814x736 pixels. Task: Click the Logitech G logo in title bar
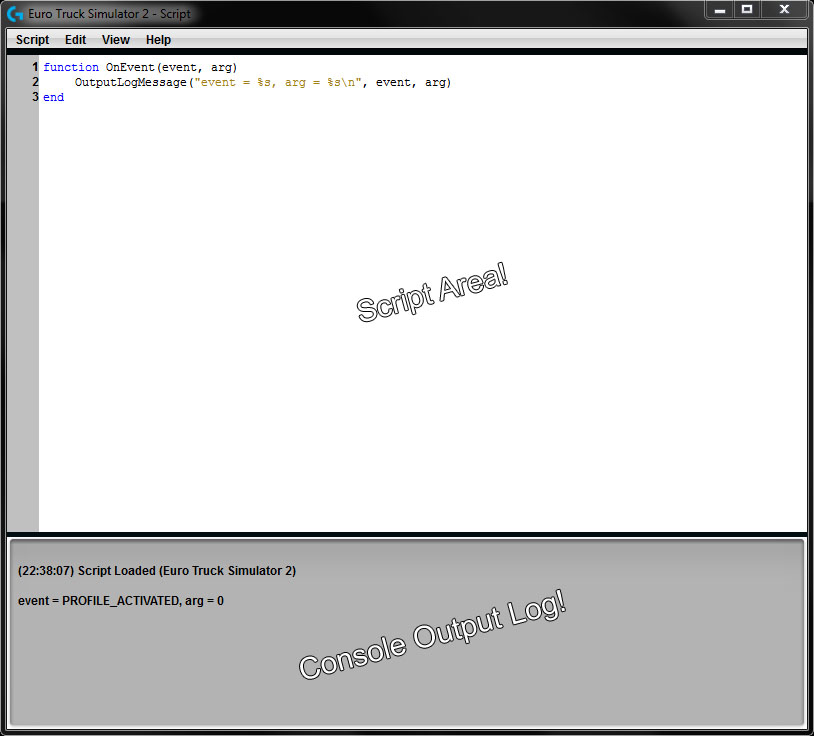[15, 13]
